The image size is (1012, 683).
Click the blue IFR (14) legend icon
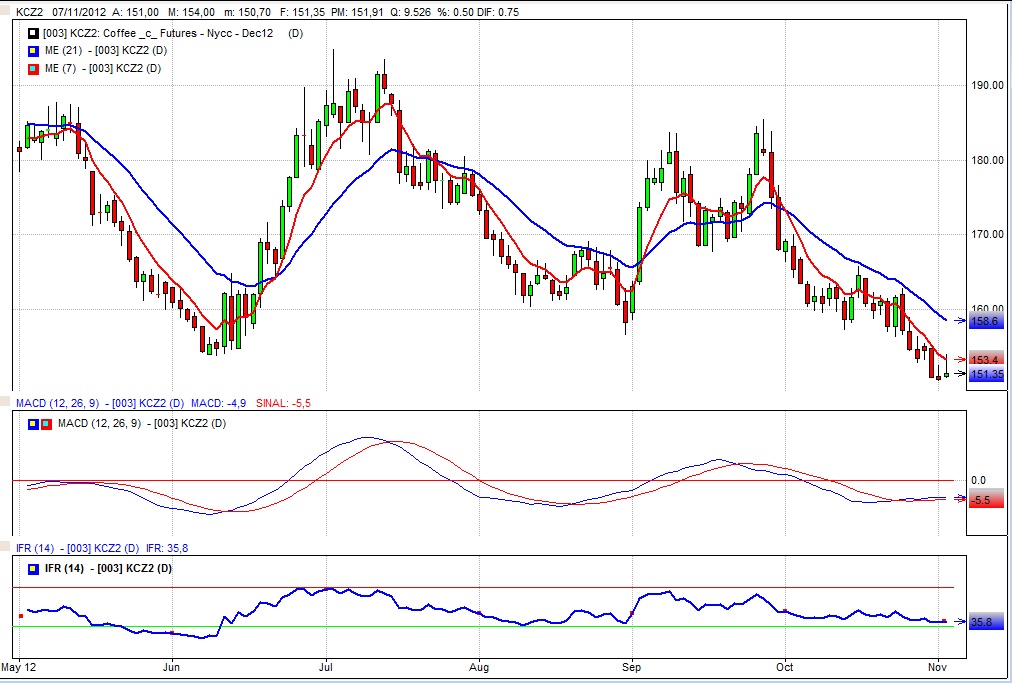point(33,568)
